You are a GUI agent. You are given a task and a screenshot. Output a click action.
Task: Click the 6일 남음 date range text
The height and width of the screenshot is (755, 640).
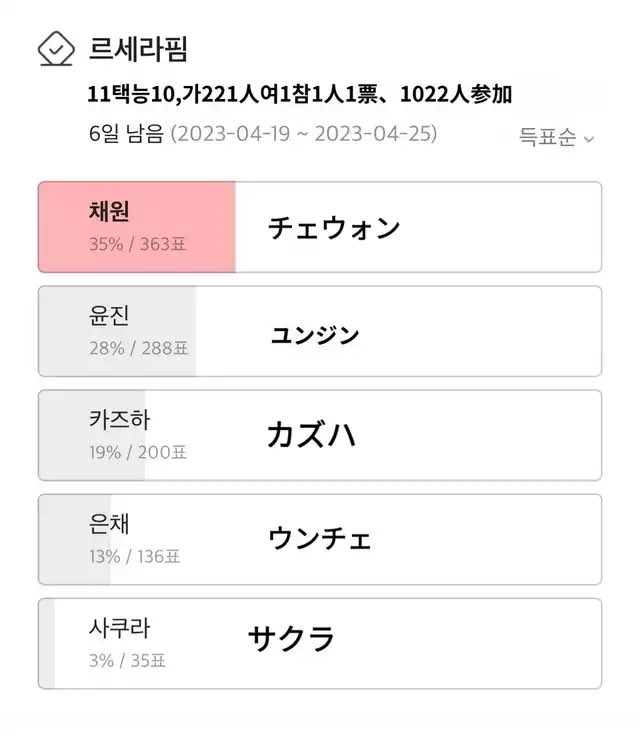tap(263, 133)
